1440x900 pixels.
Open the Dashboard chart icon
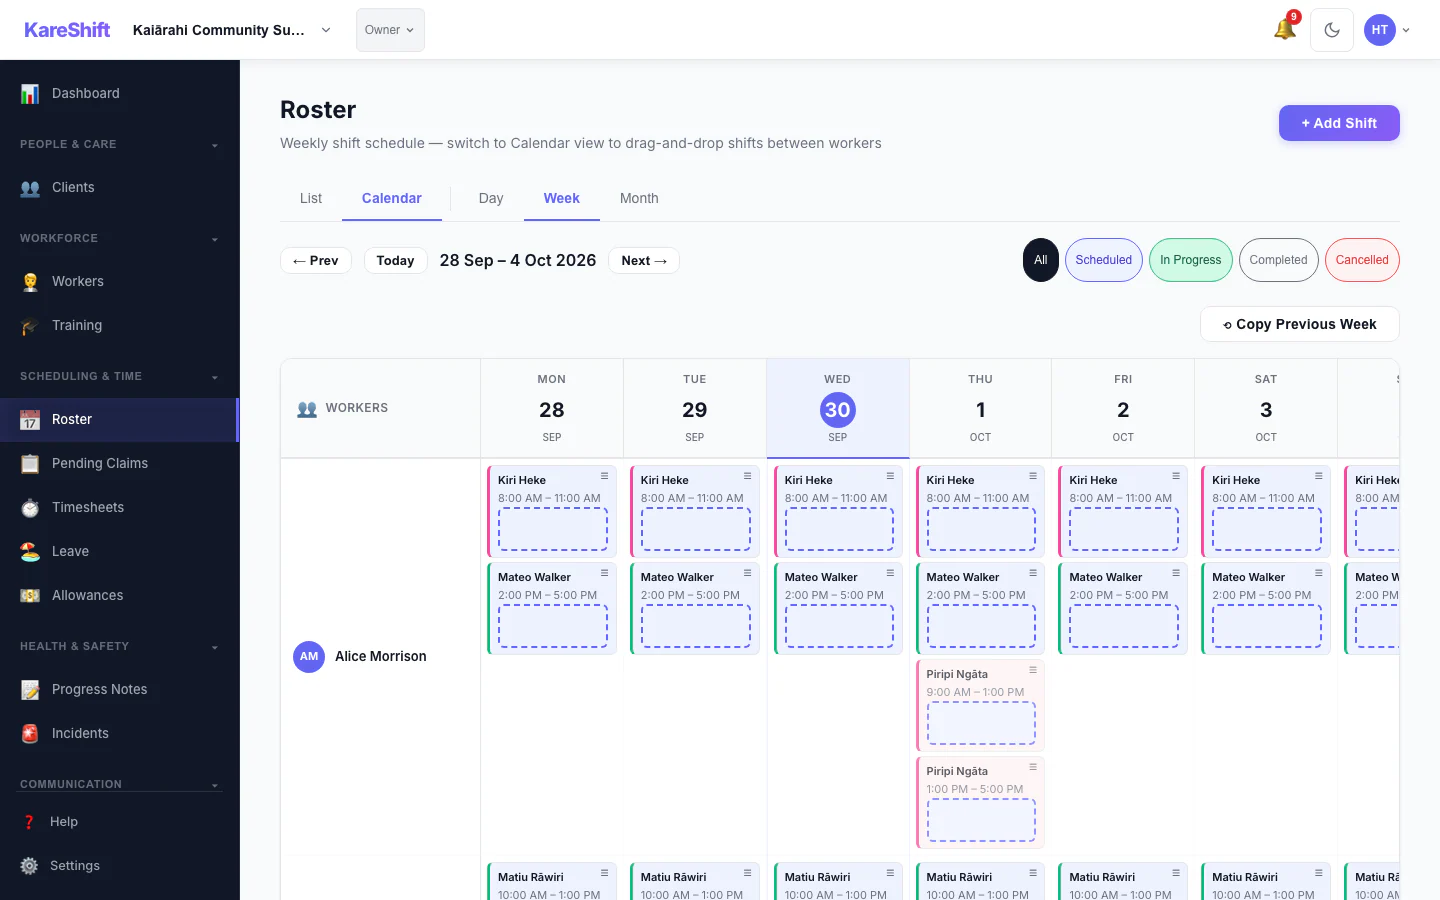pos(30,94)
